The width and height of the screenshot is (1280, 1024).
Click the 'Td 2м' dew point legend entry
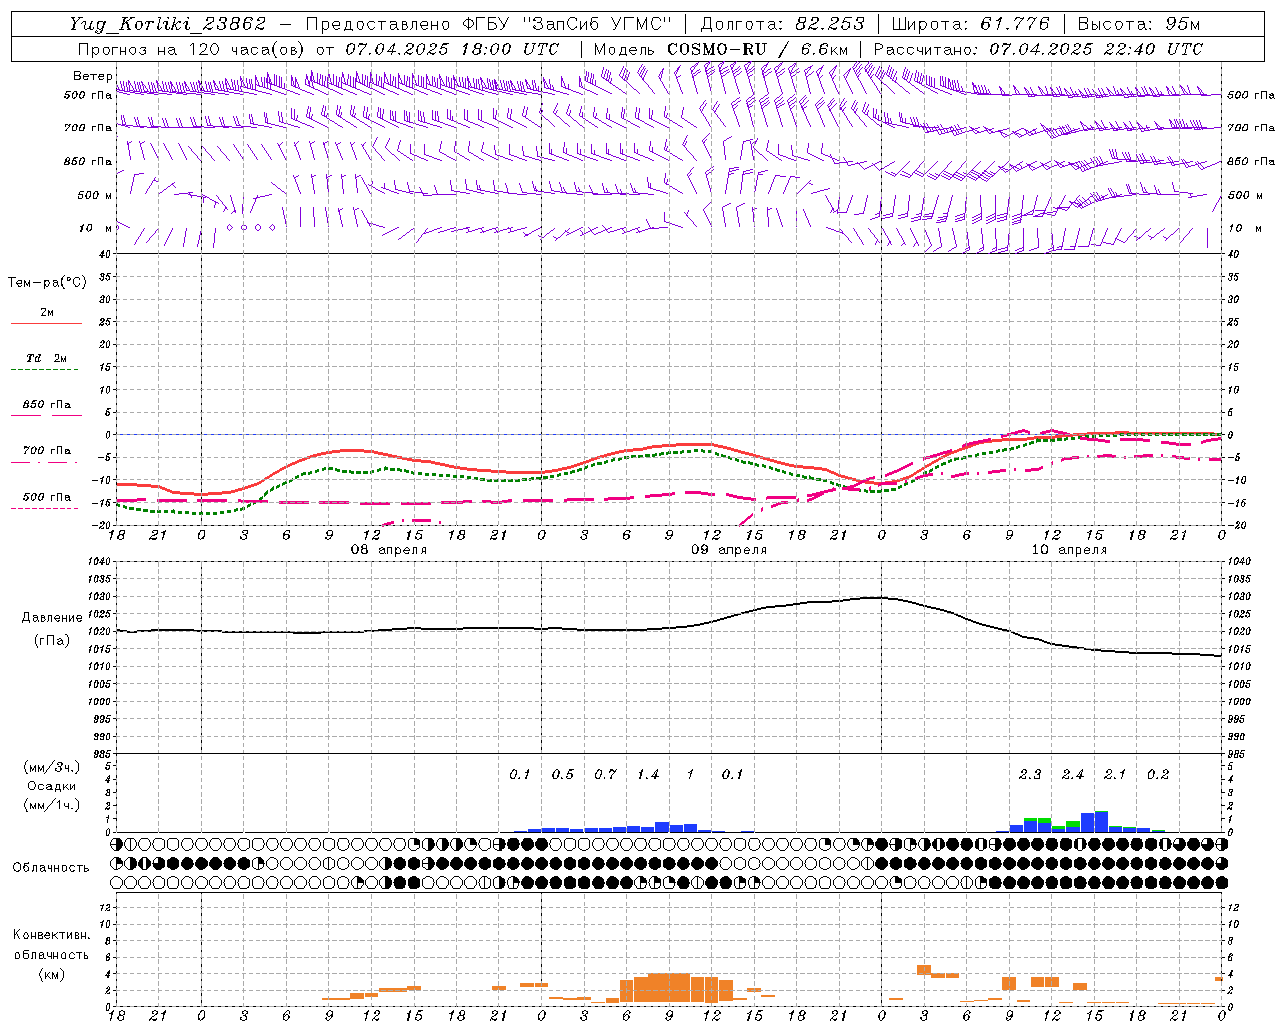click(47, 358)
